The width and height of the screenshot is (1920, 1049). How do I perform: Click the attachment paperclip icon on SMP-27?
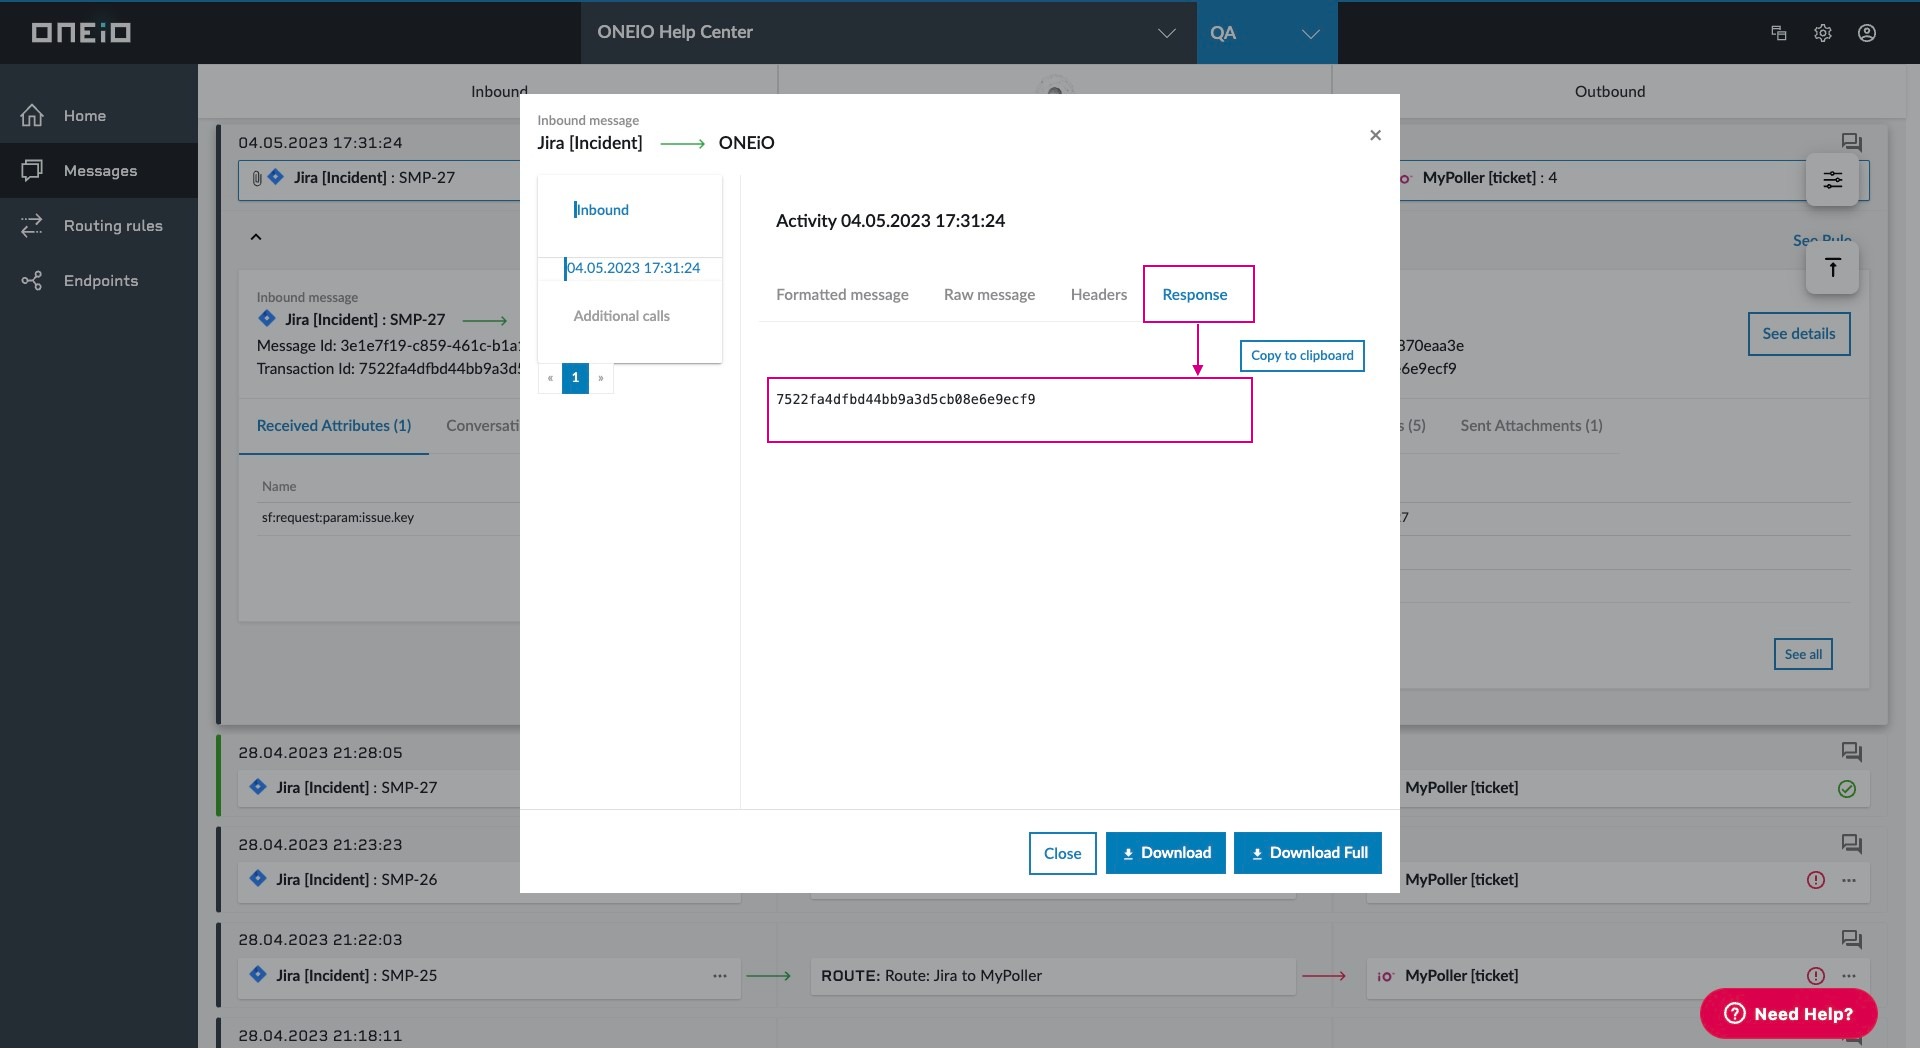[x=257, y=178]
